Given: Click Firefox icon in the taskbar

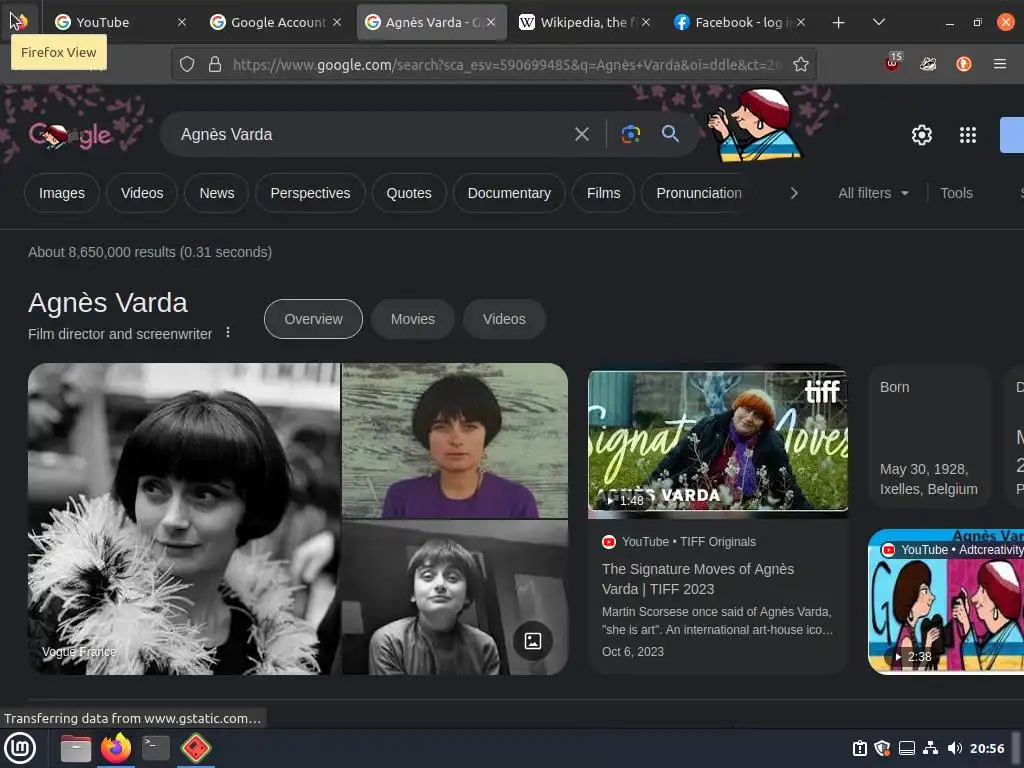Looking at the screenshot, I should click(x=116, y=748).
